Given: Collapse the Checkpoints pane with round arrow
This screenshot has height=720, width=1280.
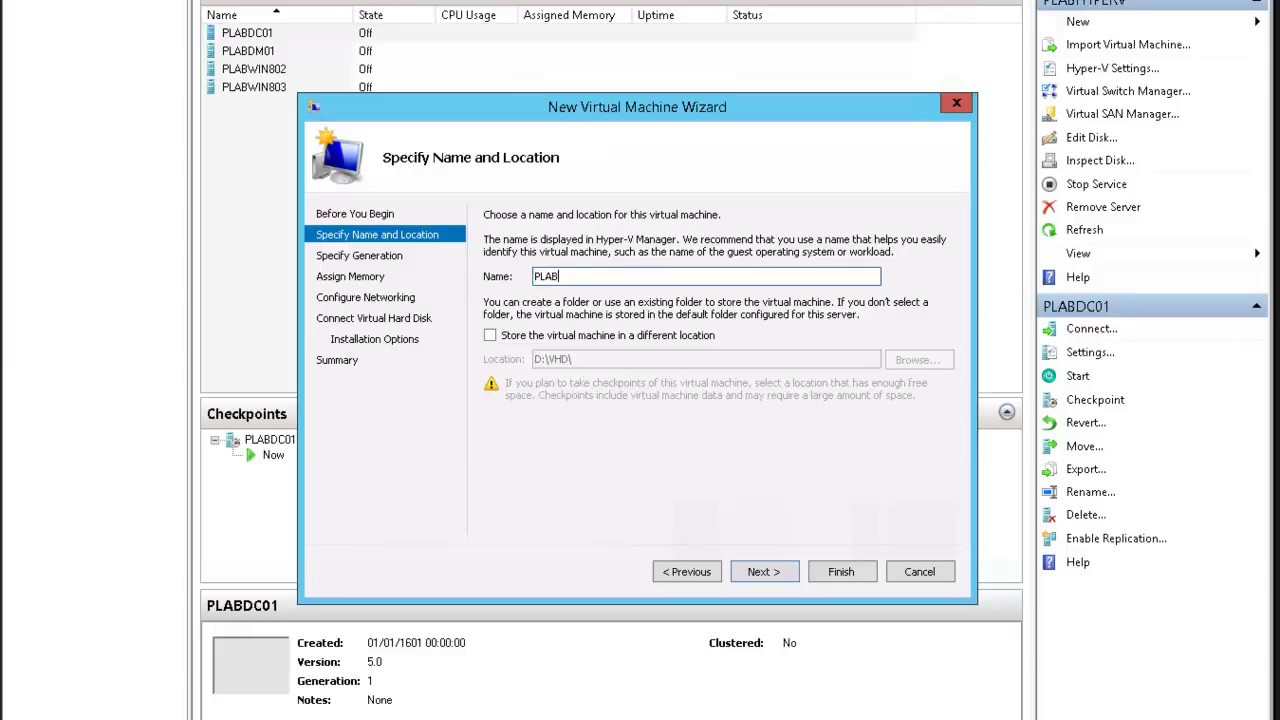Looking at the screenshot, I should coord(1007,412).
